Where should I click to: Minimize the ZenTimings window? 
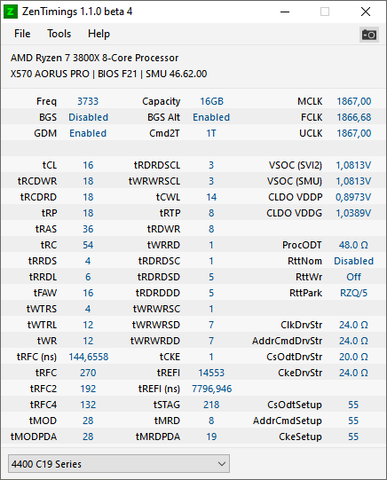[x=285, y=12]
